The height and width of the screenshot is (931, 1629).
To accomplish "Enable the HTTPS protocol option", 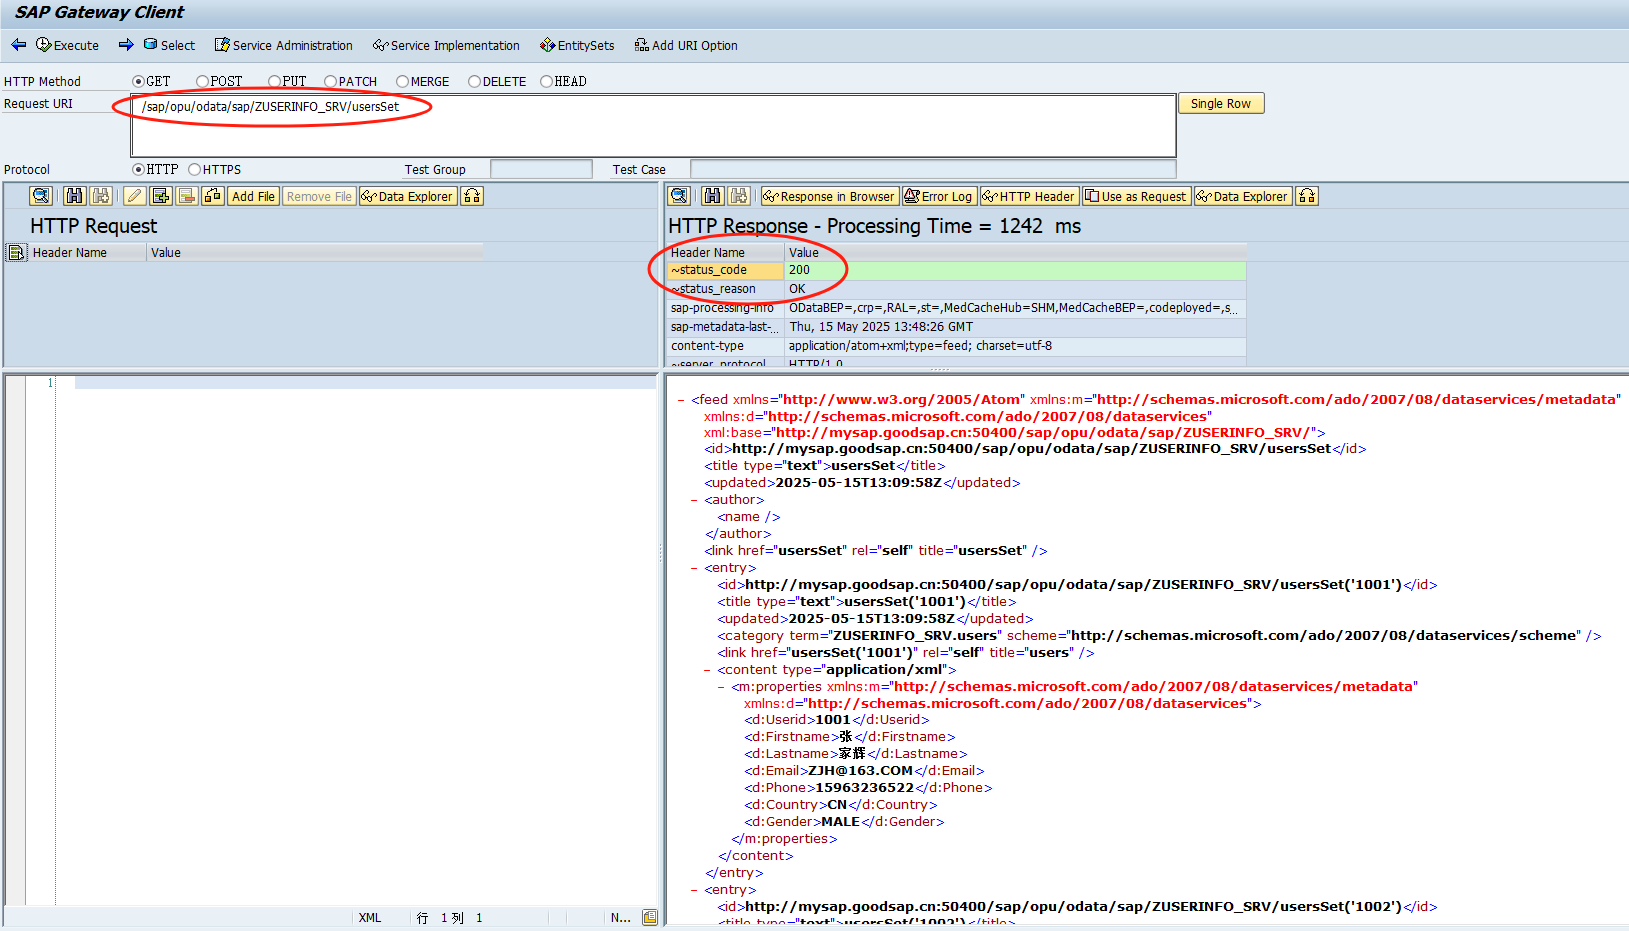I will [194, 169].
